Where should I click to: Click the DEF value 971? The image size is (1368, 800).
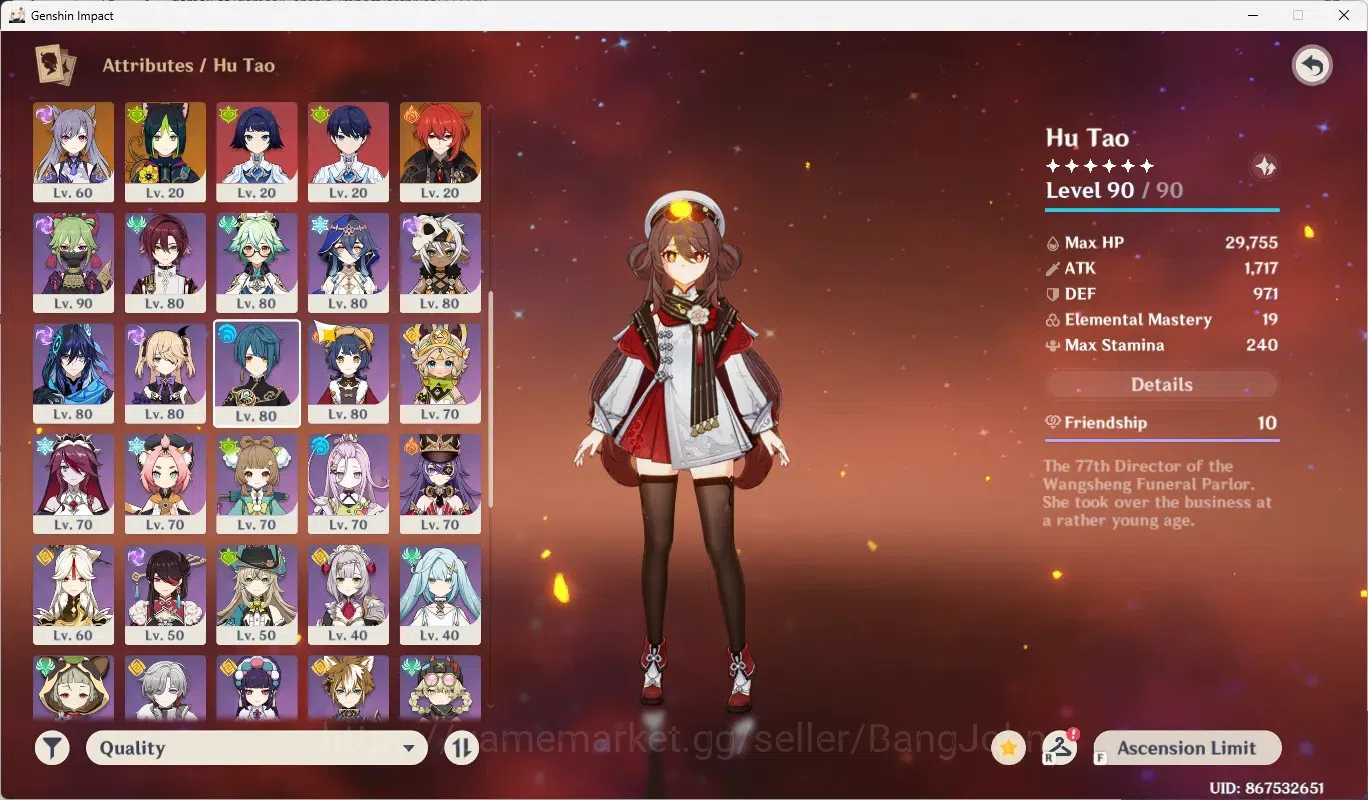point(1265,294)
